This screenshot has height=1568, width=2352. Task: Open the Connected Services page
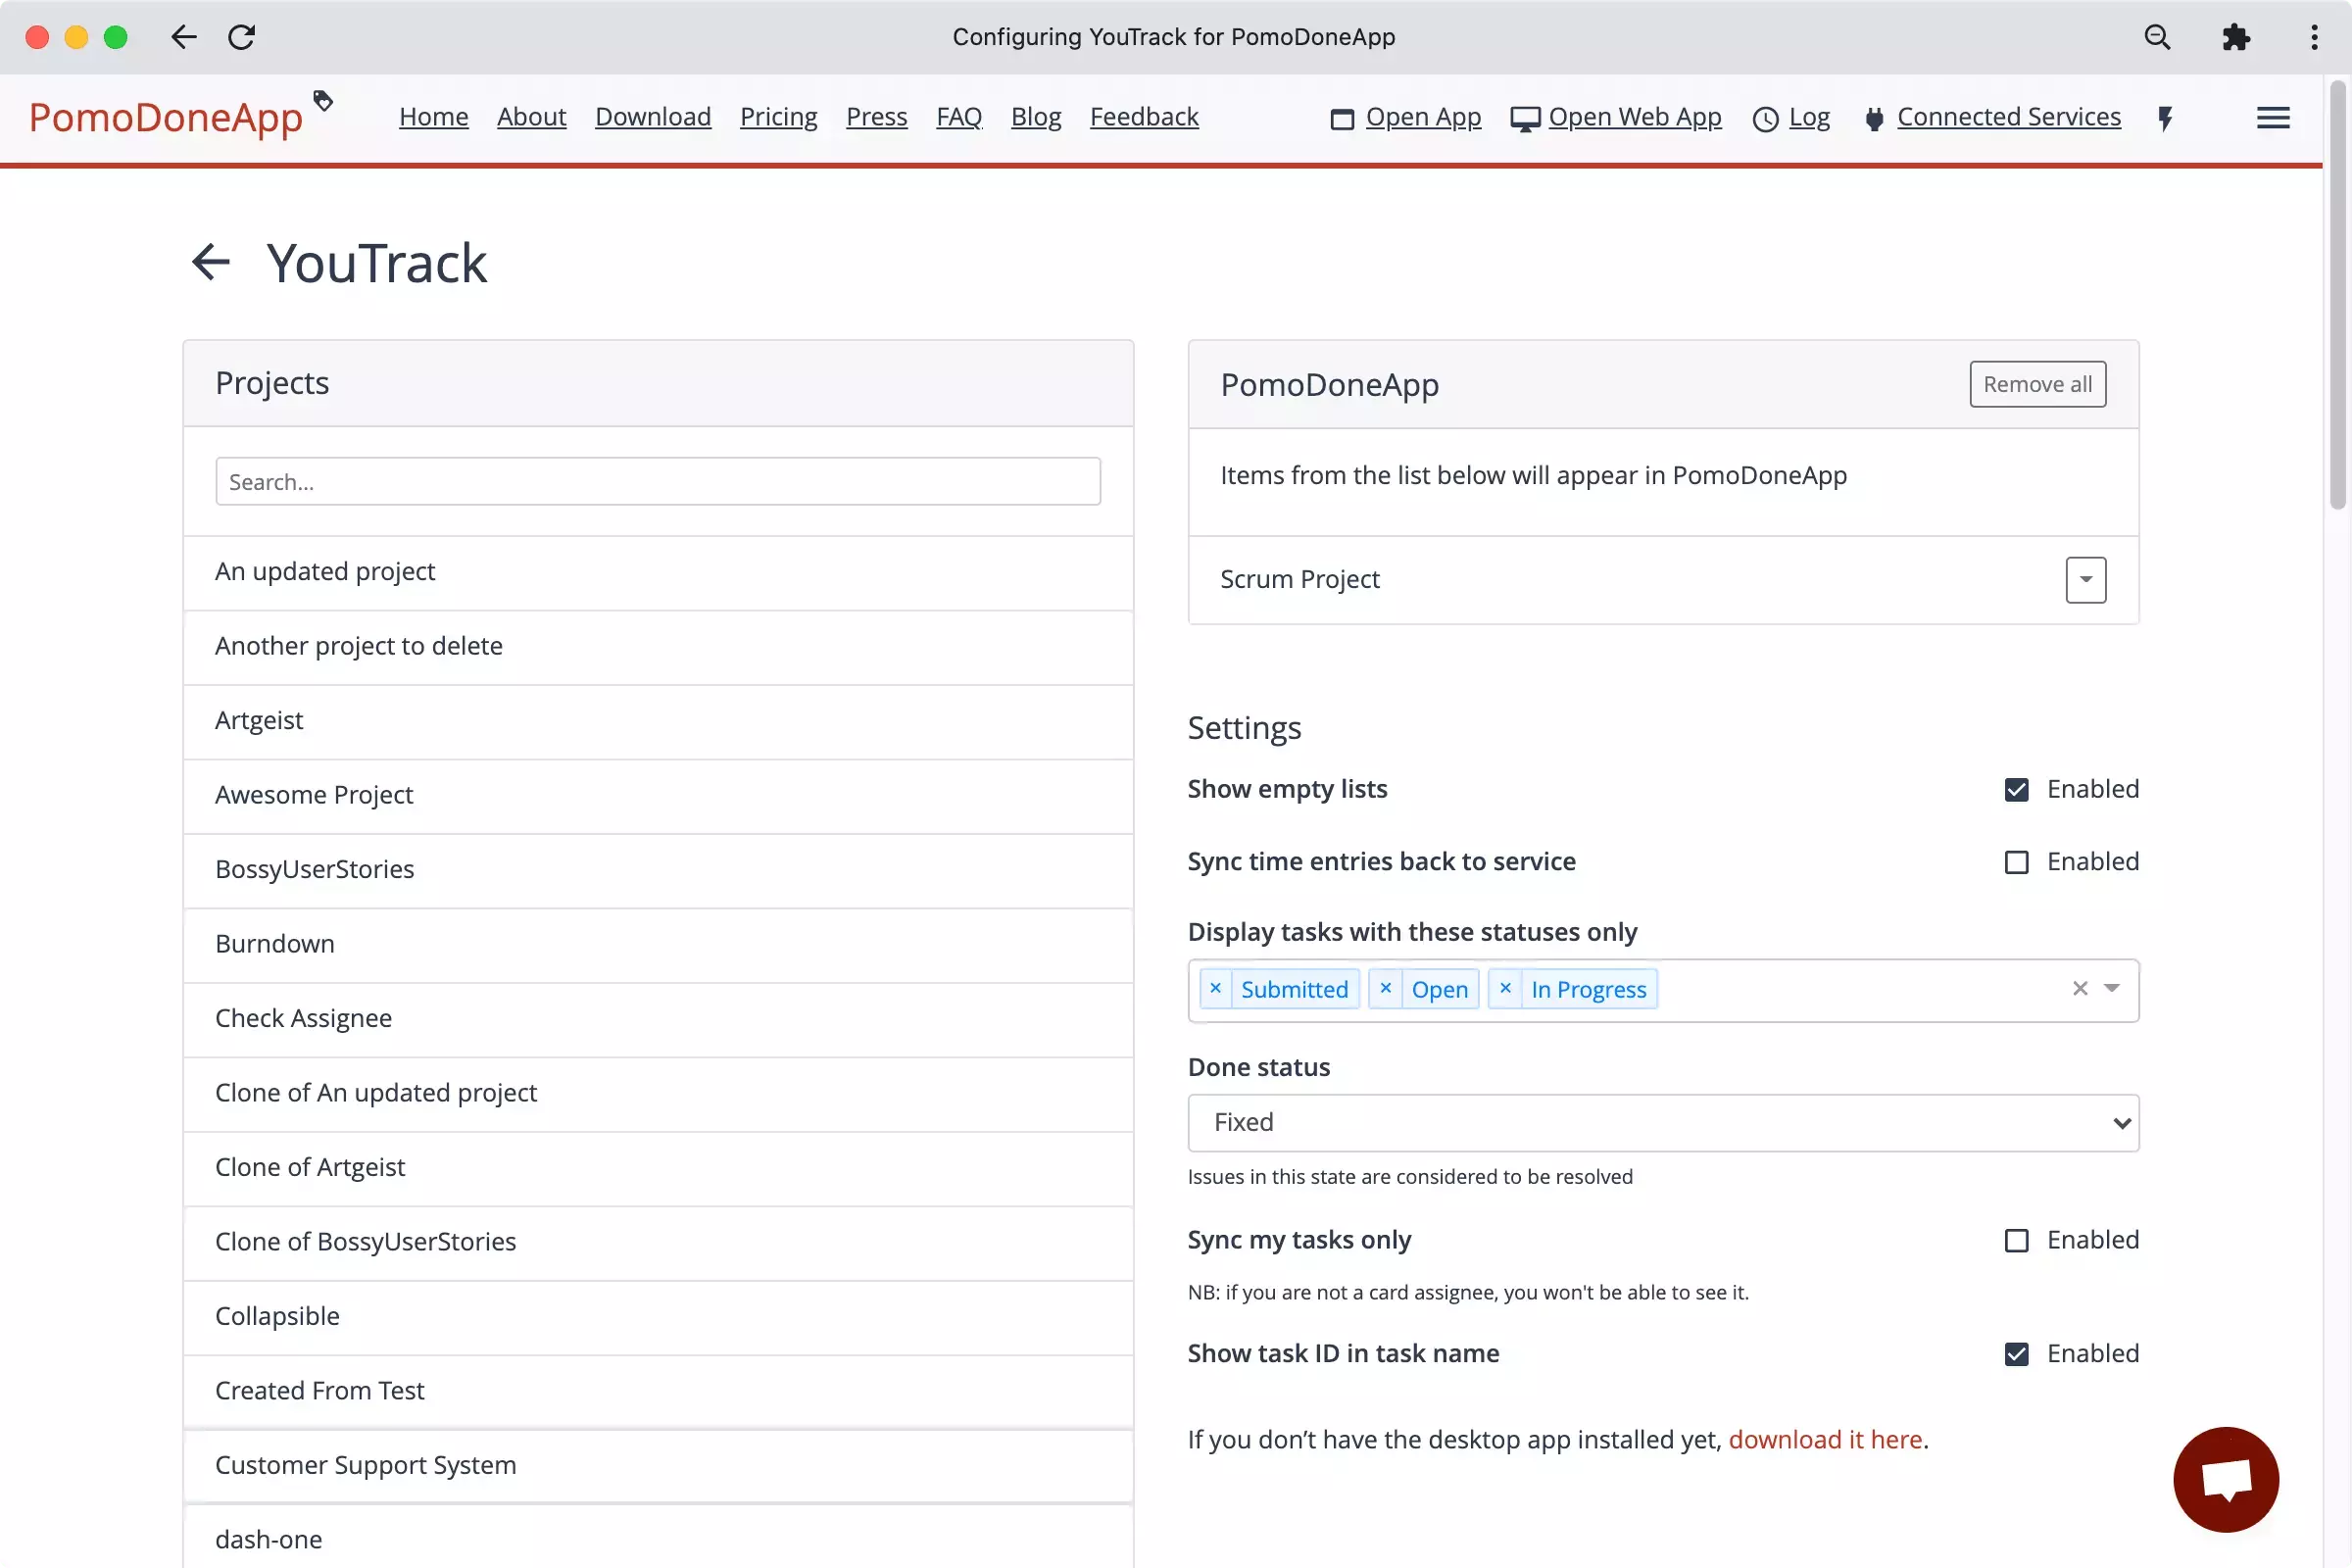[2009, 116]
